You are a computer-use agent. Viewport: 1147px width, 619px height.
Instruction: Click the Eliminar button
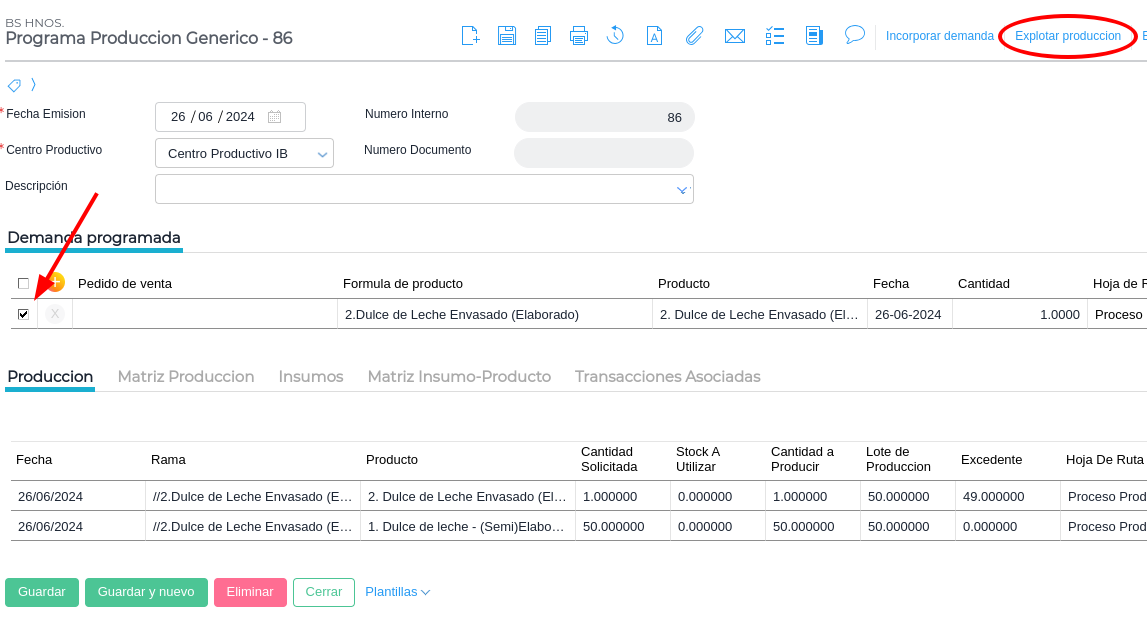[x=250, y=592]
